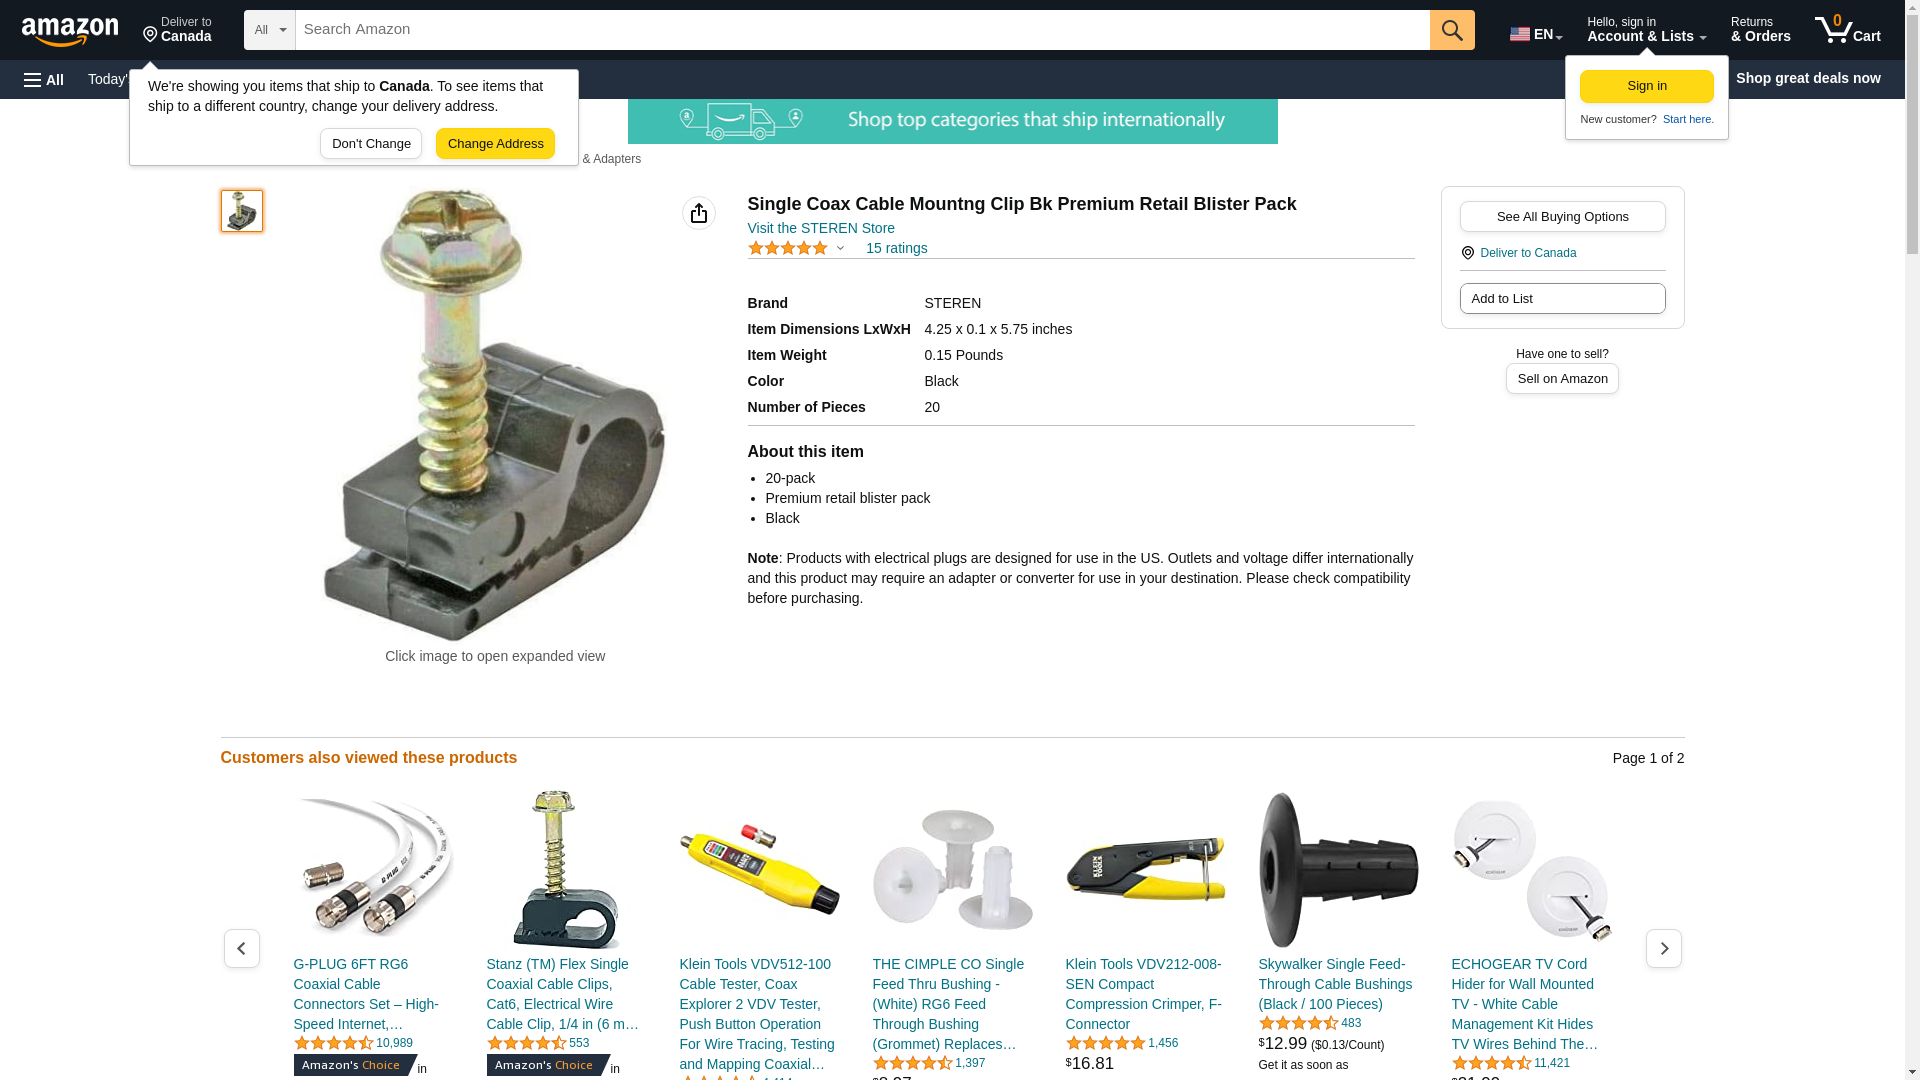Image resolution: width=1920 pixels, height=1080 pixels.
Task: Expand the All search category dropdown
Action: tap(270, 30)
